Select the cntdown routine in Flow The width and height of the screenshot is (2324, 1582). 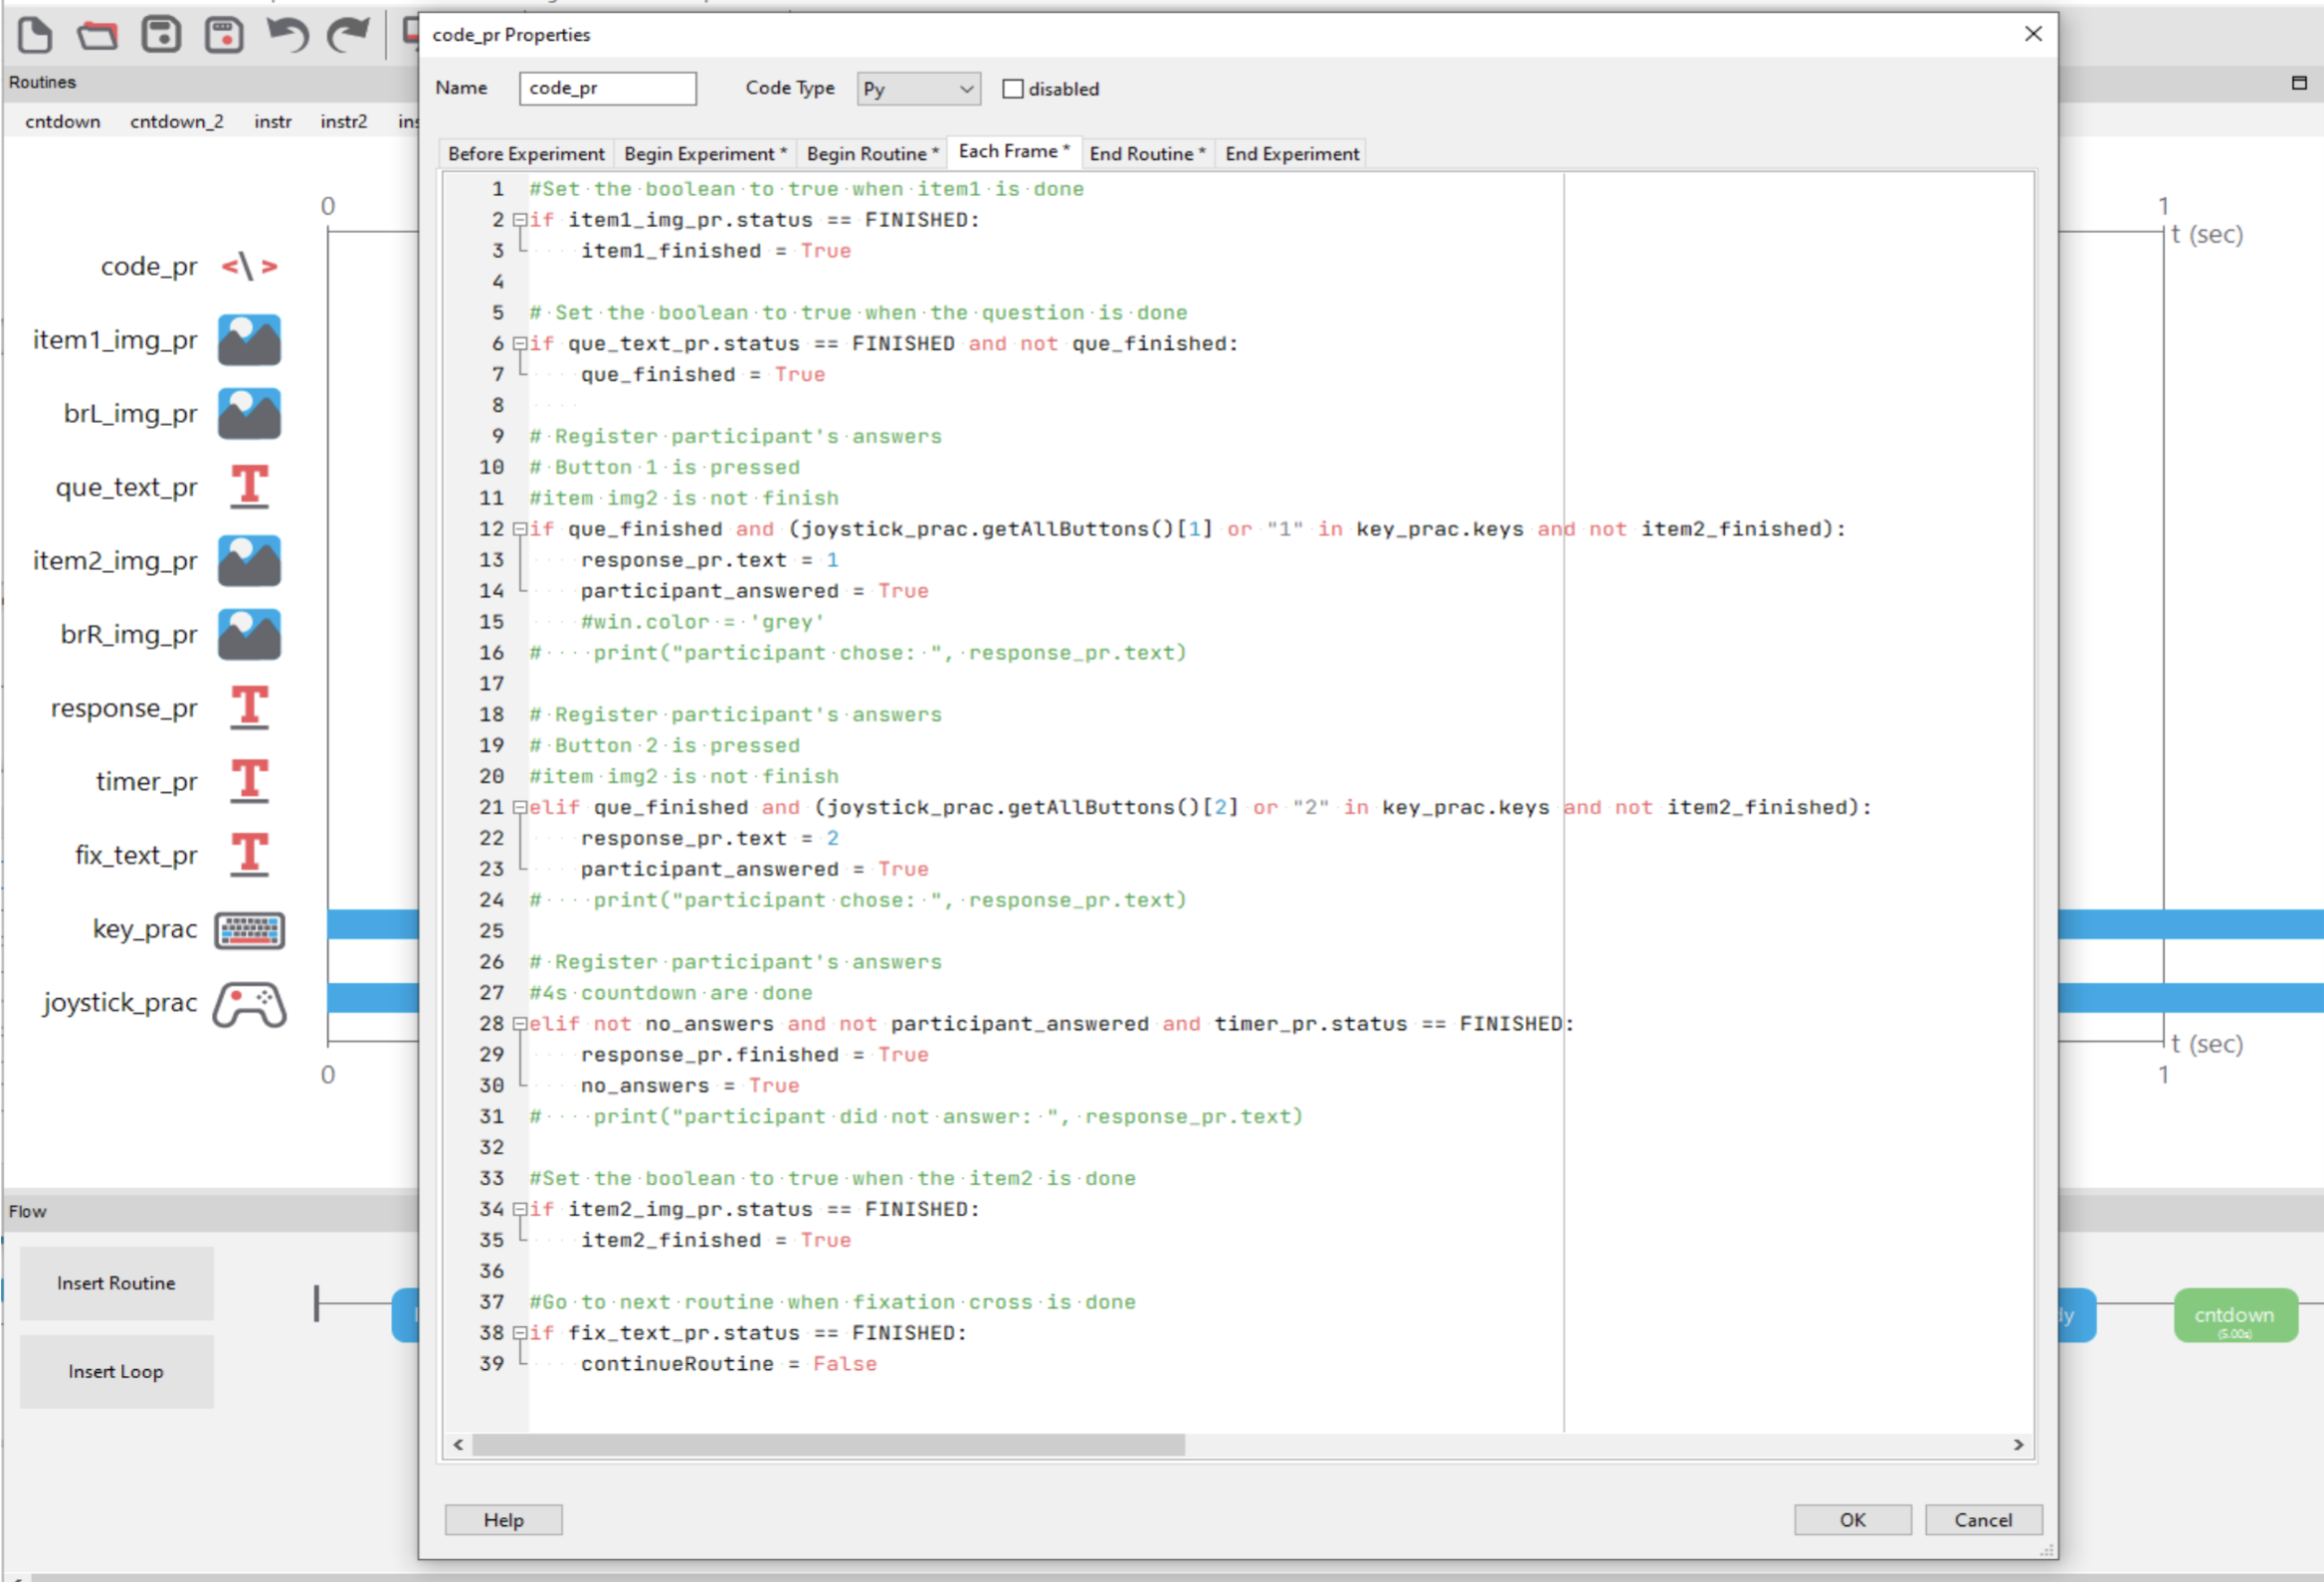tap(2235, 1316)
